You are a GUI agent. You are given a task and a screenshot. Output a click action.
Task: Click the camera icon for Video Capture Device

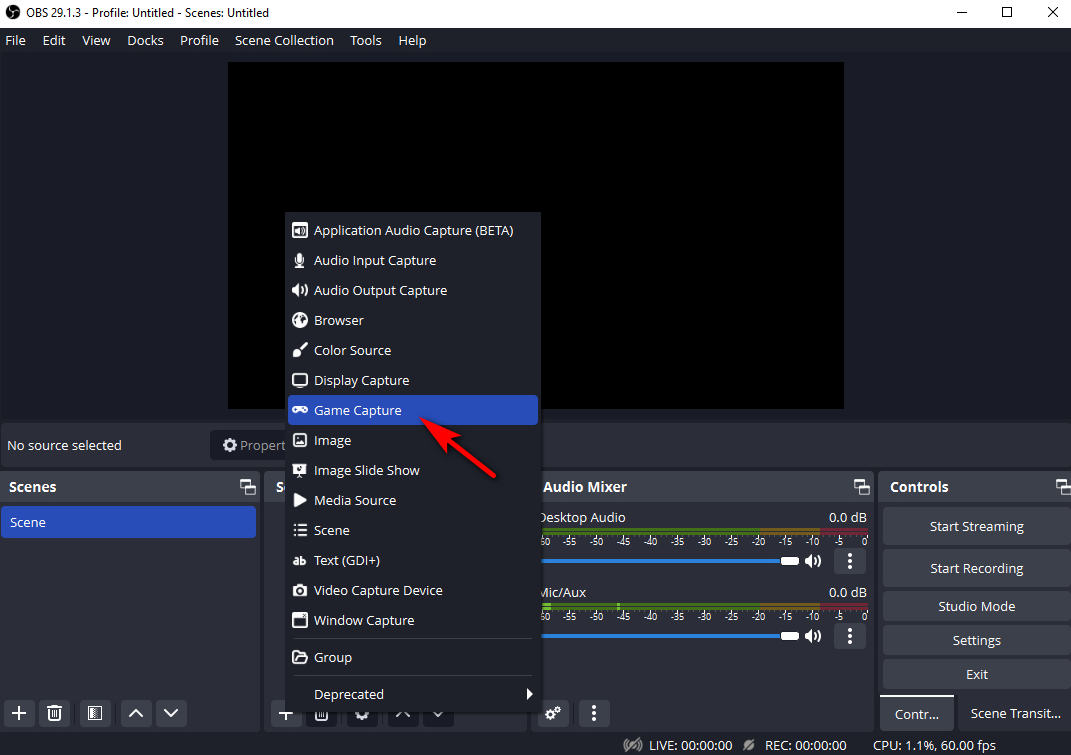click(300, 590)
